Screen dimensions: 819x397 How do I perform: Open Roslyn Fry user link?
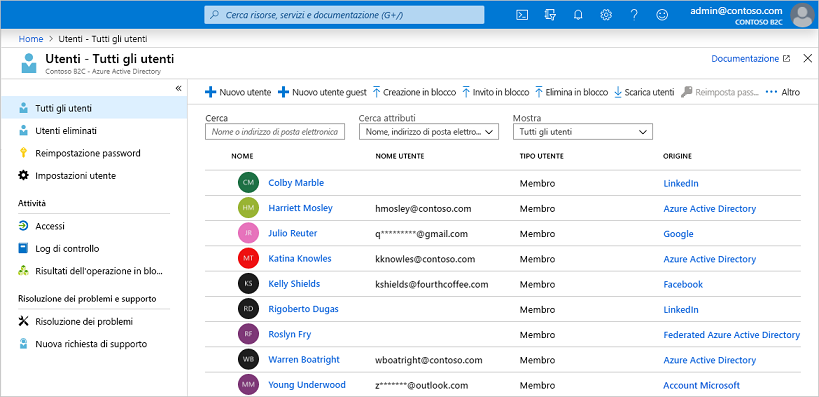(290, 334)
